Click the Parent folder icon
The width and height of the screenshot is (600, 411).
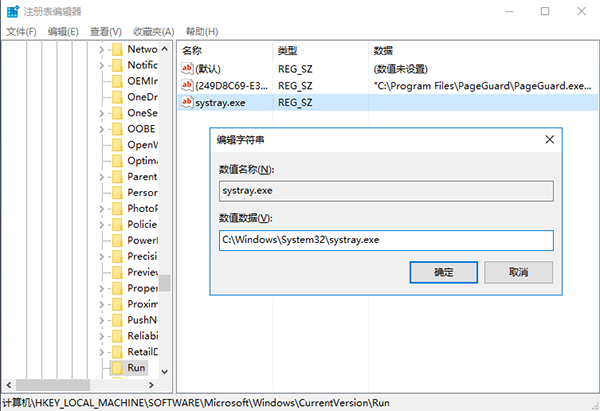[x=117, y=177]
